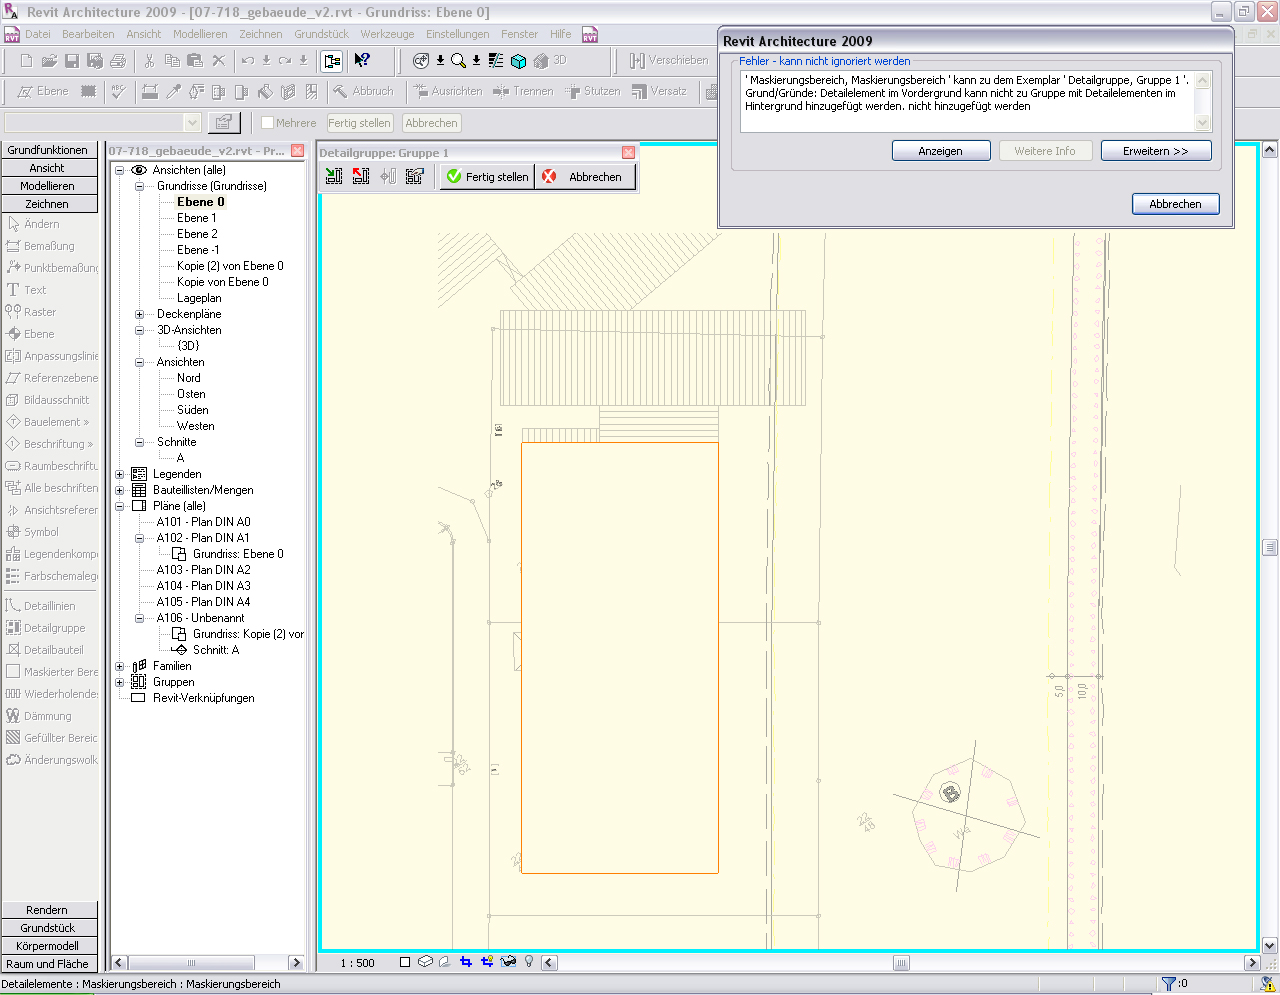Click the What's This help cursor icon
The image size is (1280, 995).
(362, 61)
